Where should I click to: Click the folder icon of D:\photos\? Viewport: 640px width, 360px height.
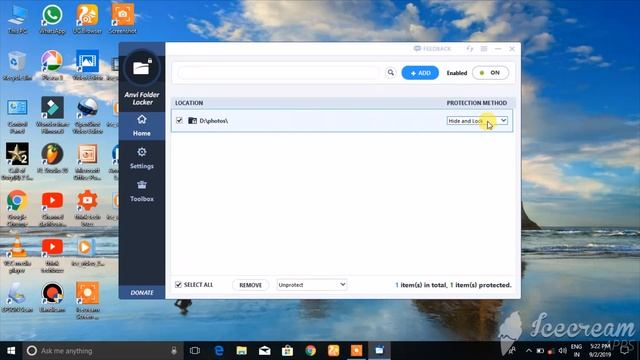[x=192, y=120]
